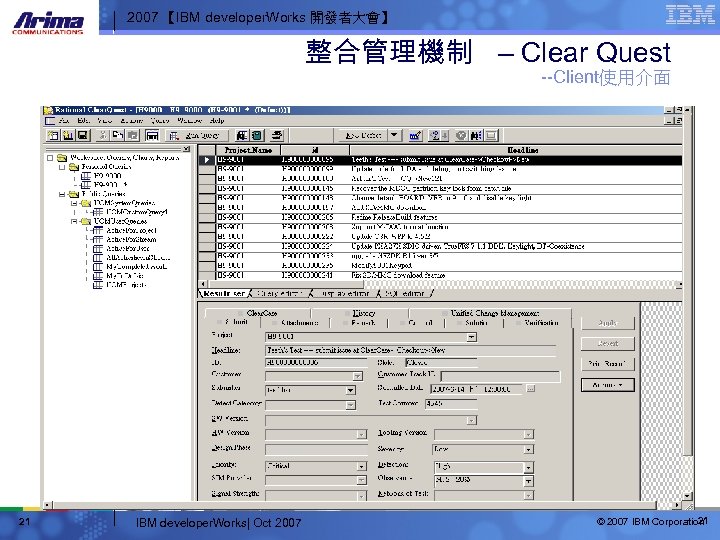Open the Solution form tab
This screenshot has height=540, width=720.
(476, 323)
